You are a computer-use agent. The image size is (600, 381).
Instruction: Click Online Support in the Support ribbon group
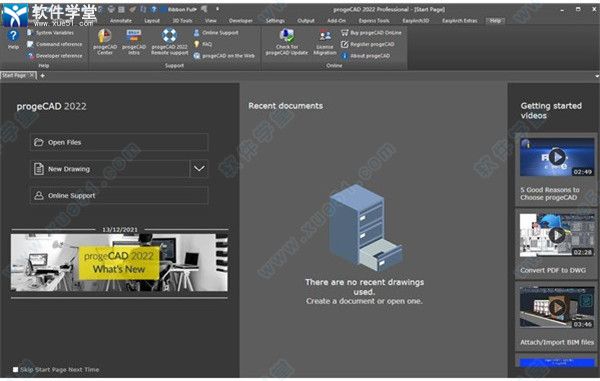pos(216,33)
